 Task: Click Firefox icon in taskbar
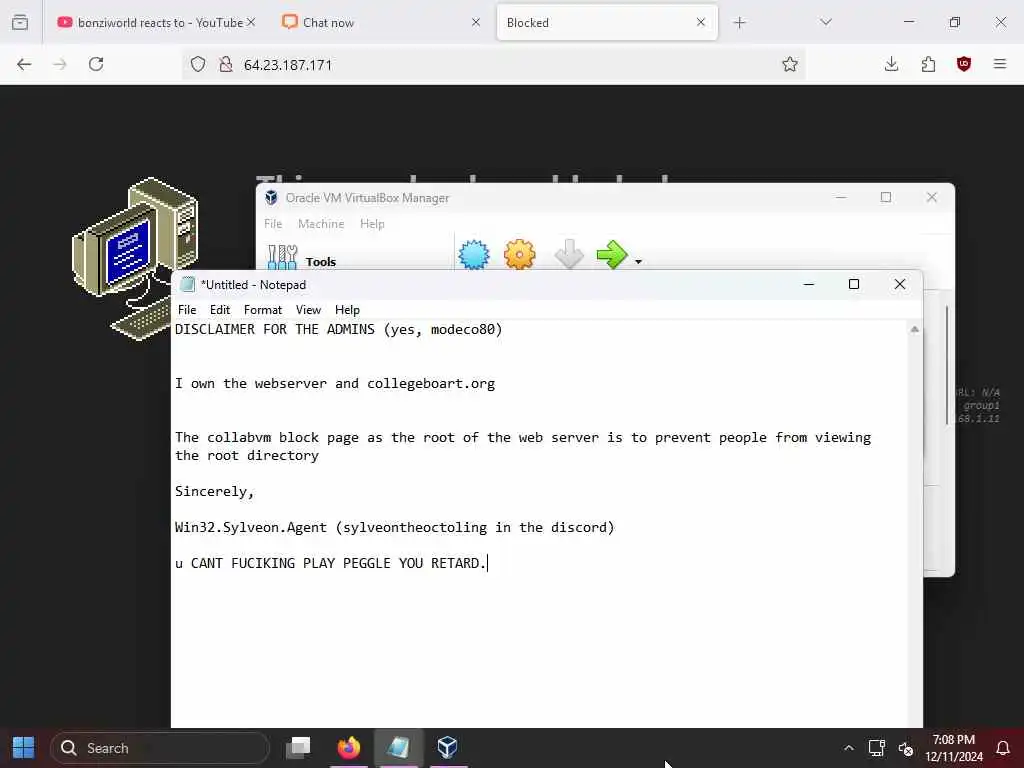point(349,747)
